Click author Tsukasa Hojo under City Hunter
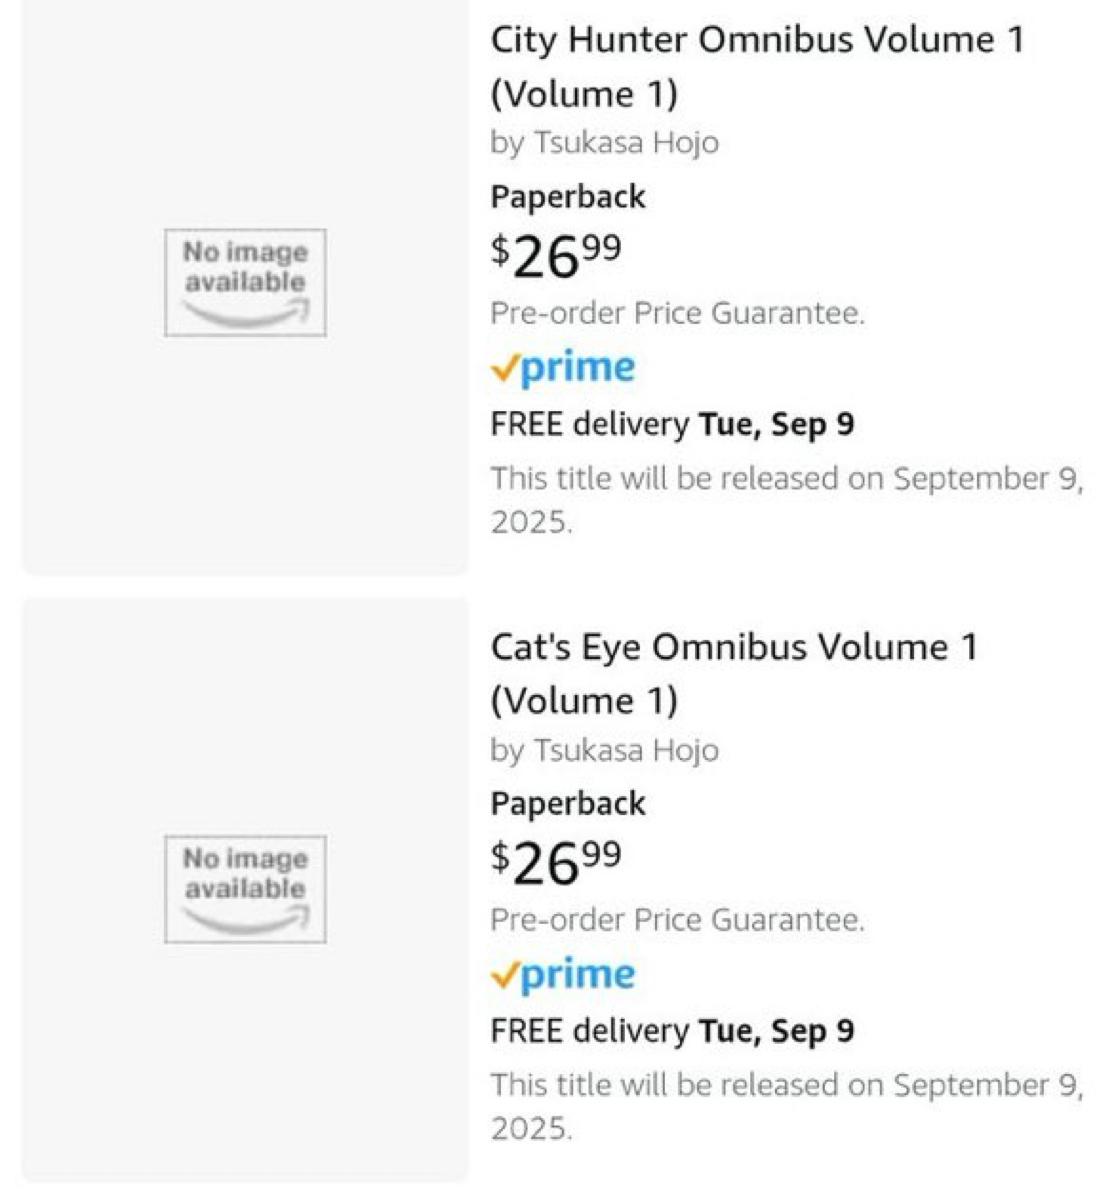This screenshot has height=1196, width=1116. (626, 143)
